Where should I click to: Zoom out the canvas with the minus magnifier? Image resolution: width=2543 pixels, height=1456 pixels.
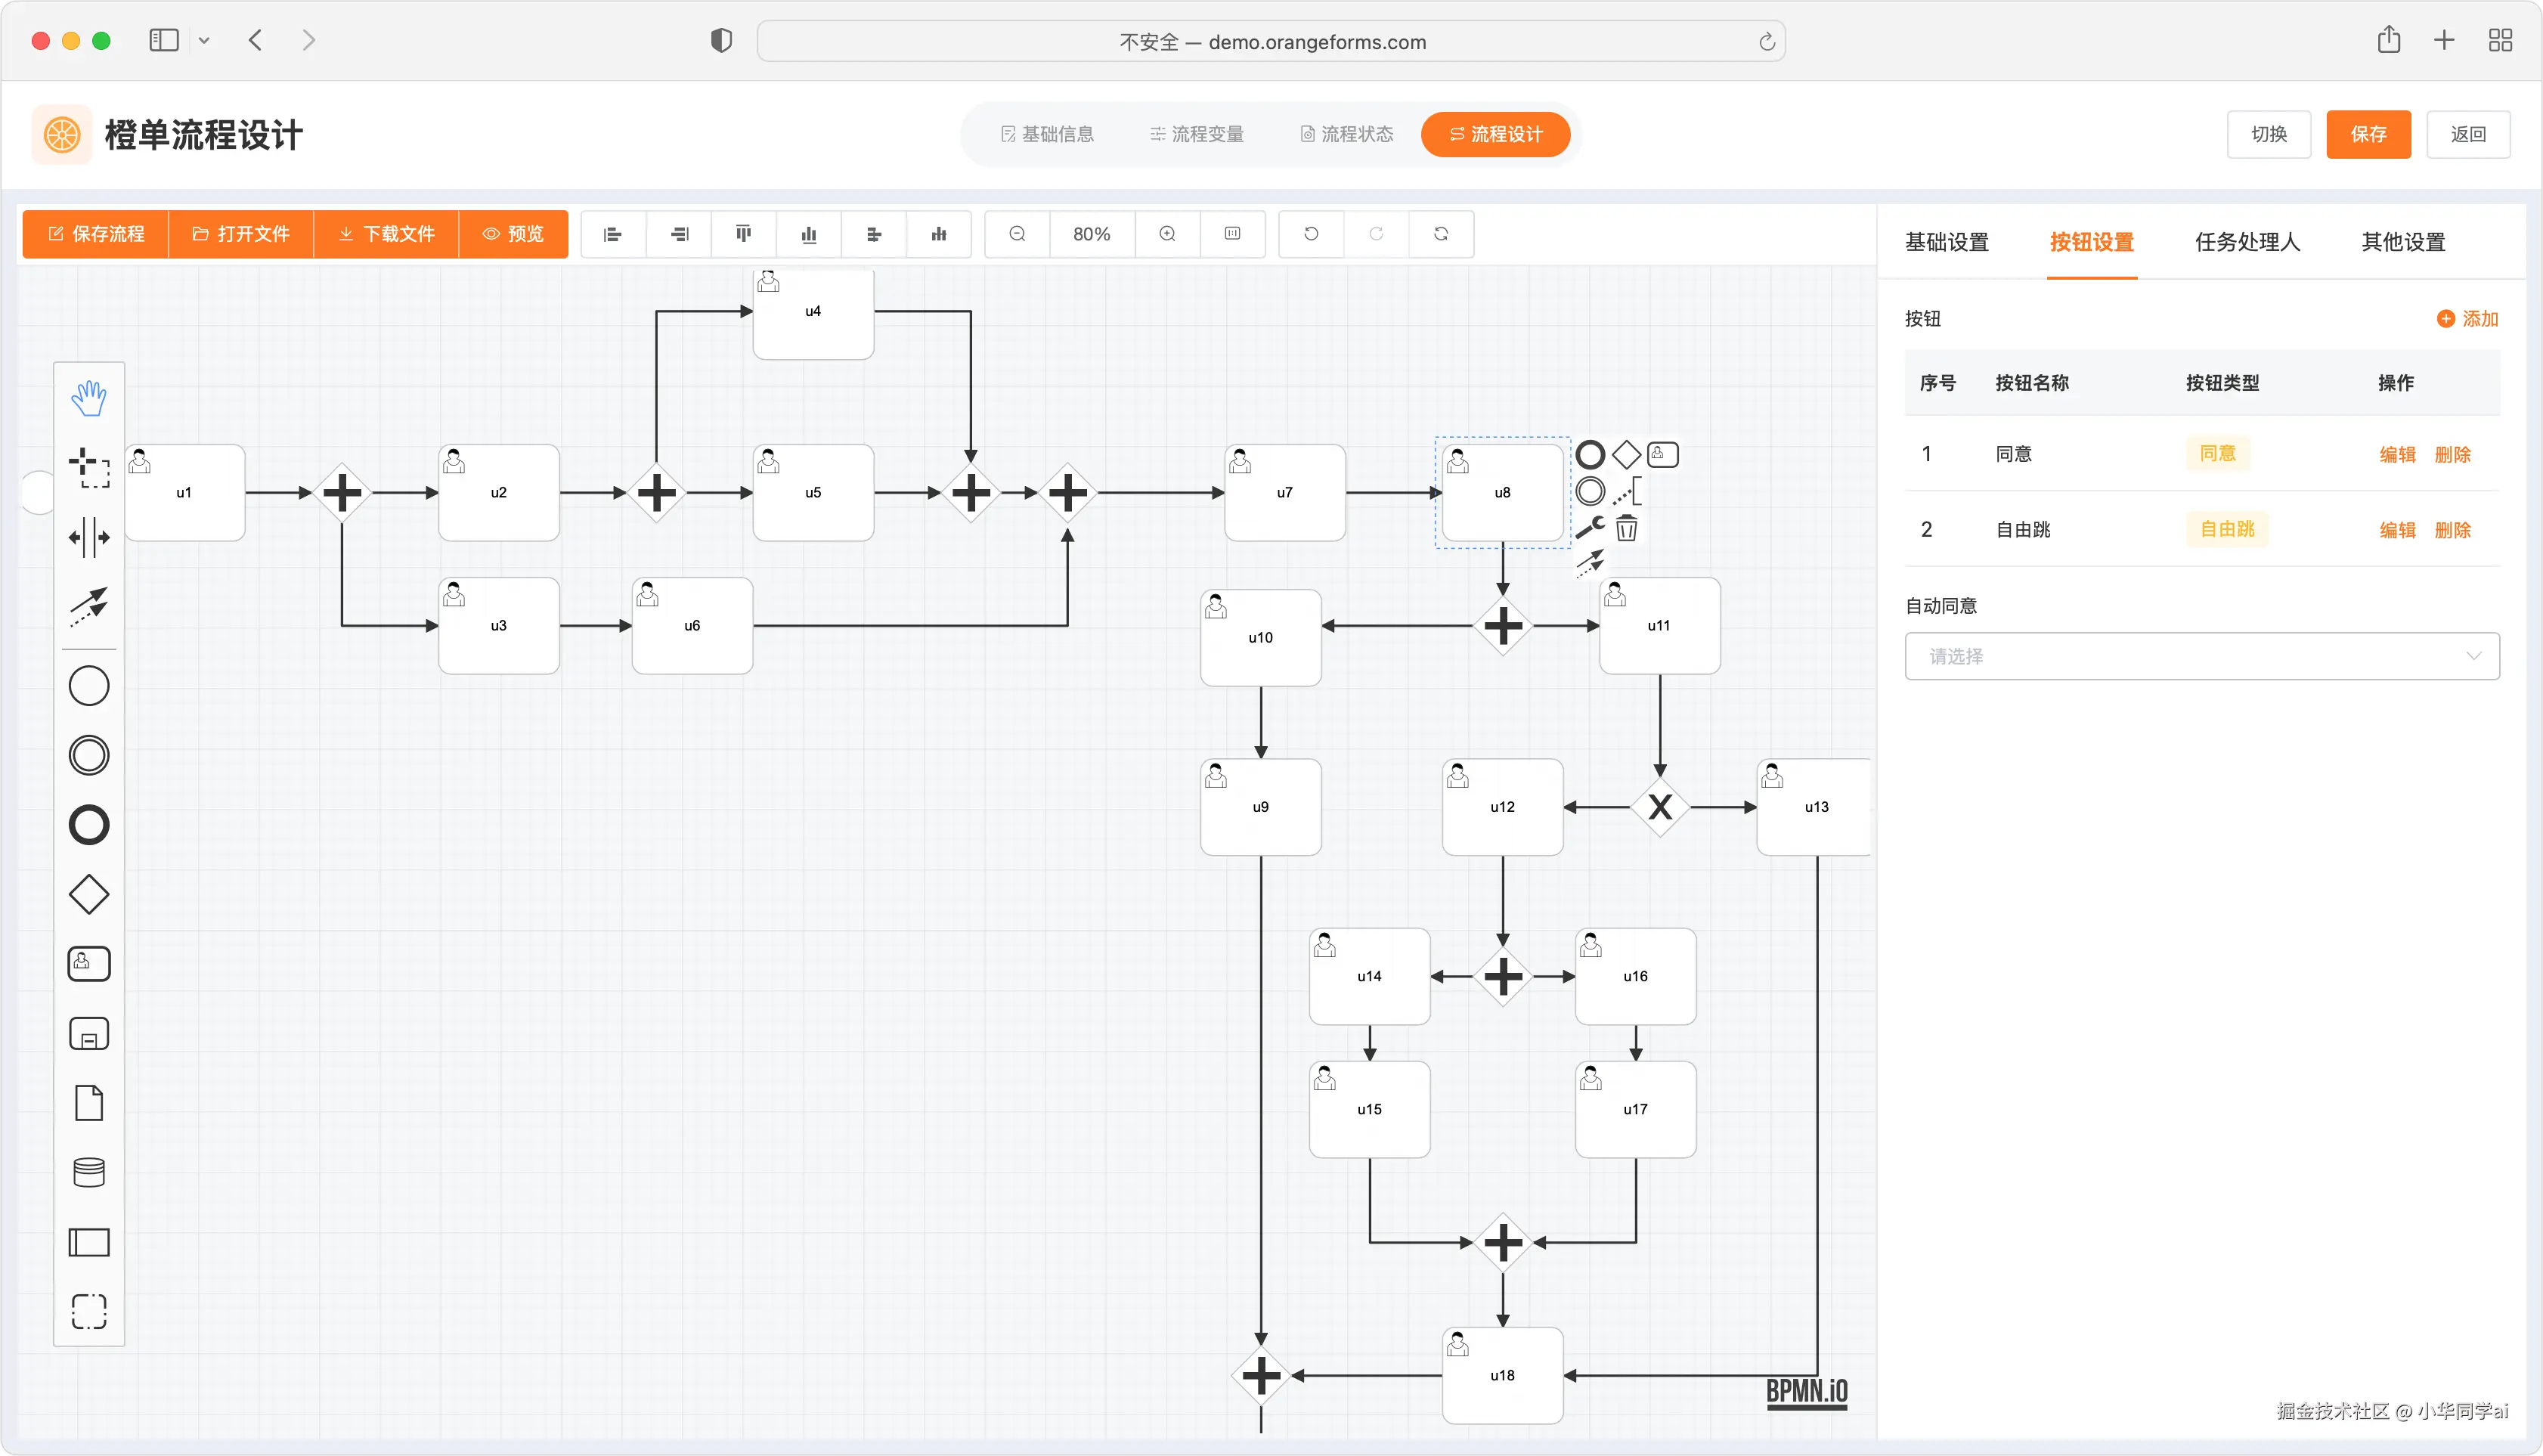[x=1017, y=234]
